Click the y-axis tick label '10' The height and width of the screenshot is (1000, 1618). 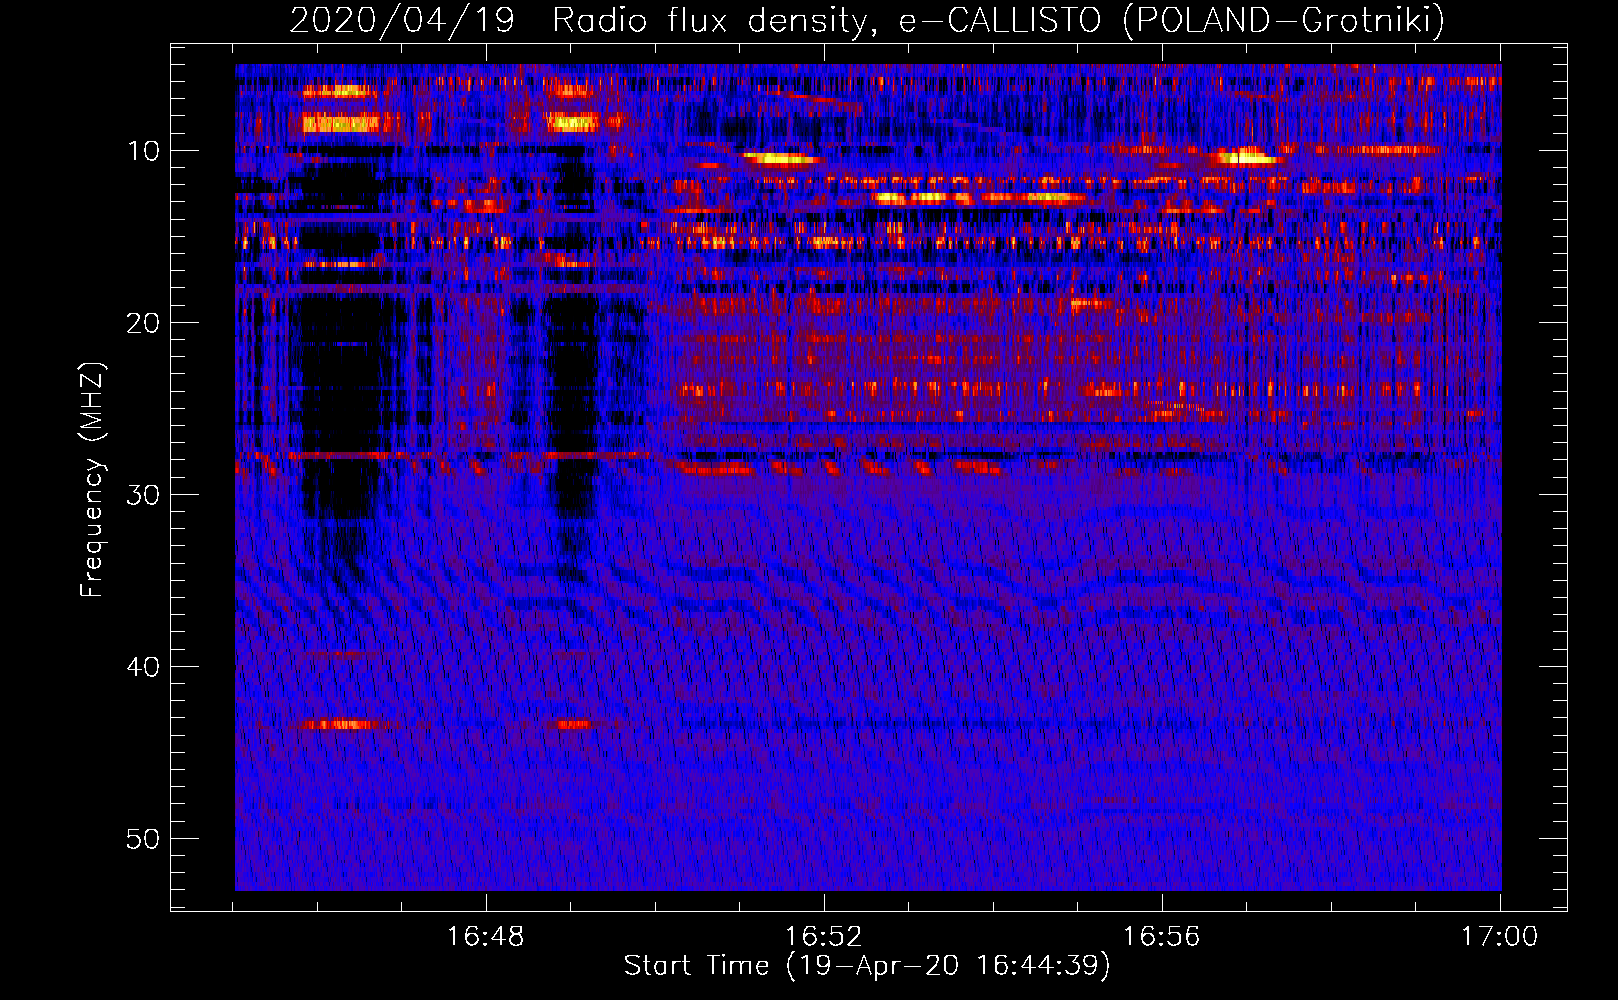tap(144, 151)
